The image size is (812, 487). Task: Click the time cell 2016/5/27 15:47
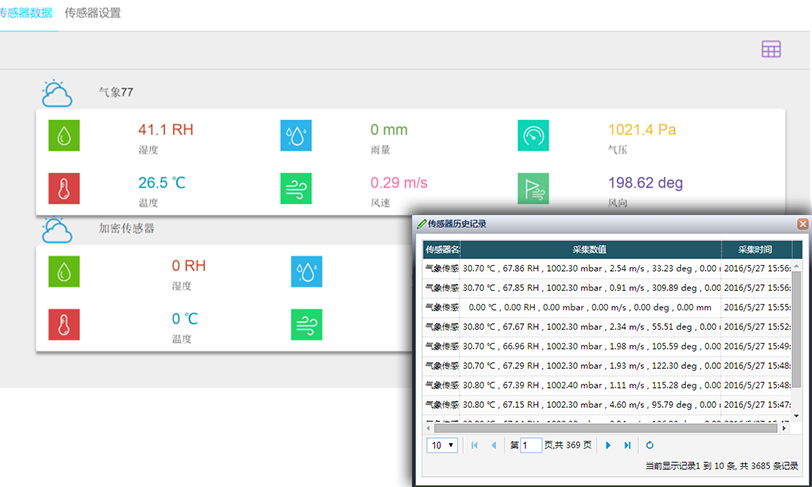pos(757,405)
